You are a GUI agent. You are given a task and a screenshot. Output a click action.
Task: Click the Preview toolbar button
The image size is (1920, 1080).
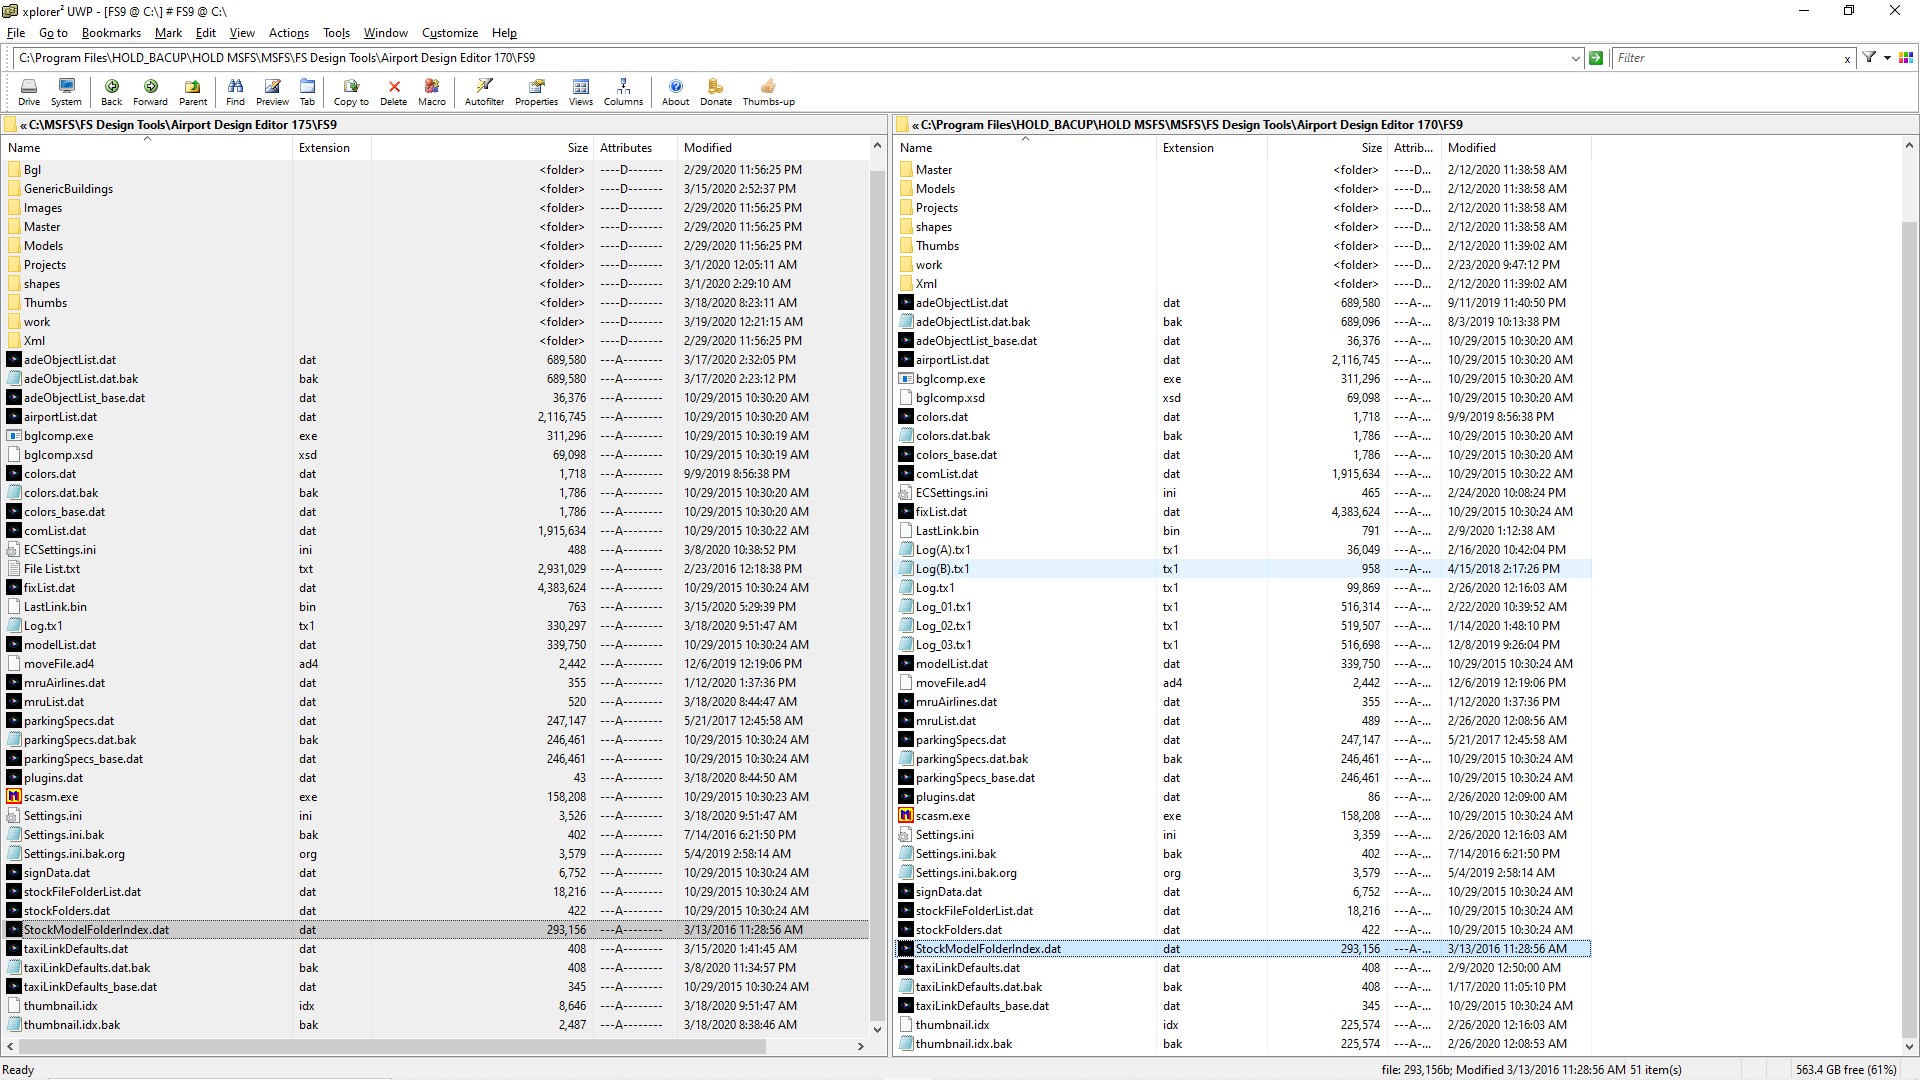[x=272, y=91]
